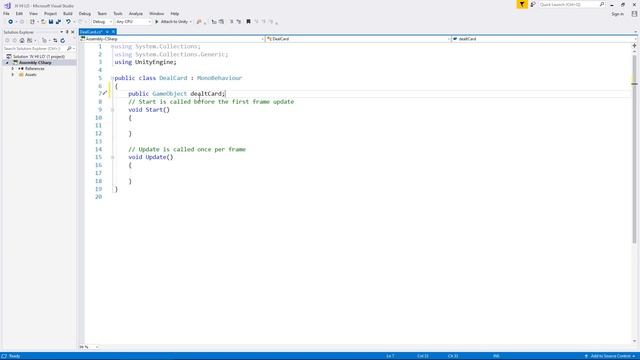This screenshot has height=360, width=640.
Task: Open the Team menu
Action: [x=102, y=14]
